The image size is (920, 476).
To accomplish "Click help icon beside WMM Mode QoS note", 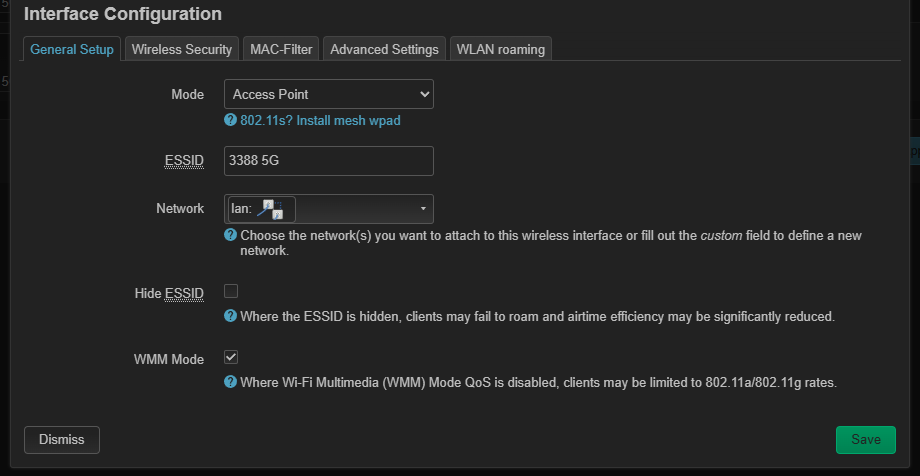I will [x=231, y=382].
